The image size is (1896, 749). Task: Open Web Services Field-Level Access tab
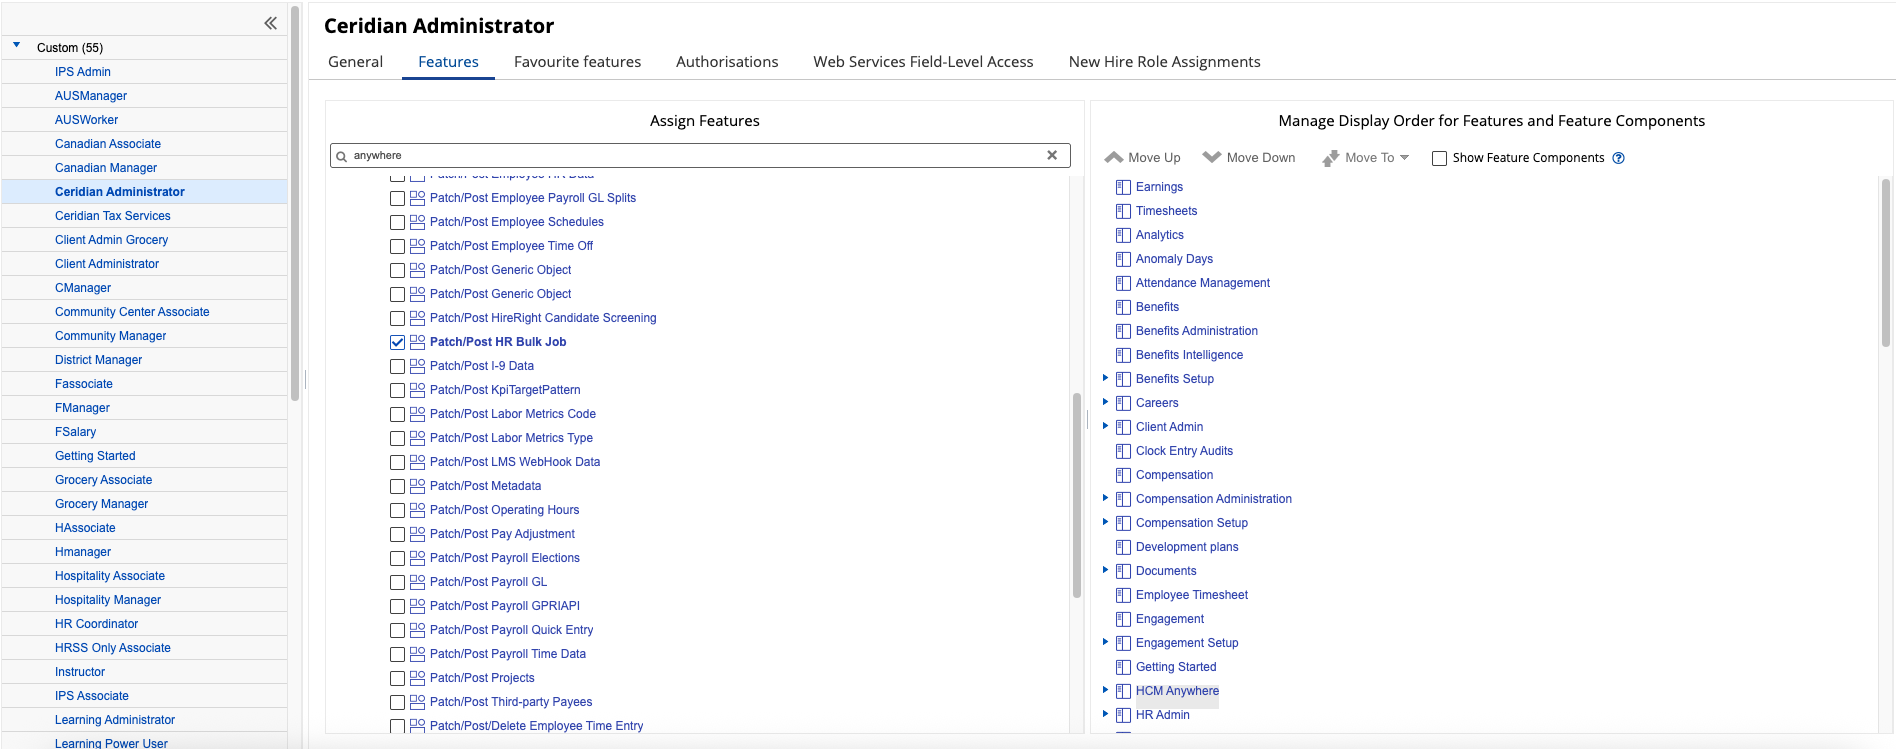(923, 62)
